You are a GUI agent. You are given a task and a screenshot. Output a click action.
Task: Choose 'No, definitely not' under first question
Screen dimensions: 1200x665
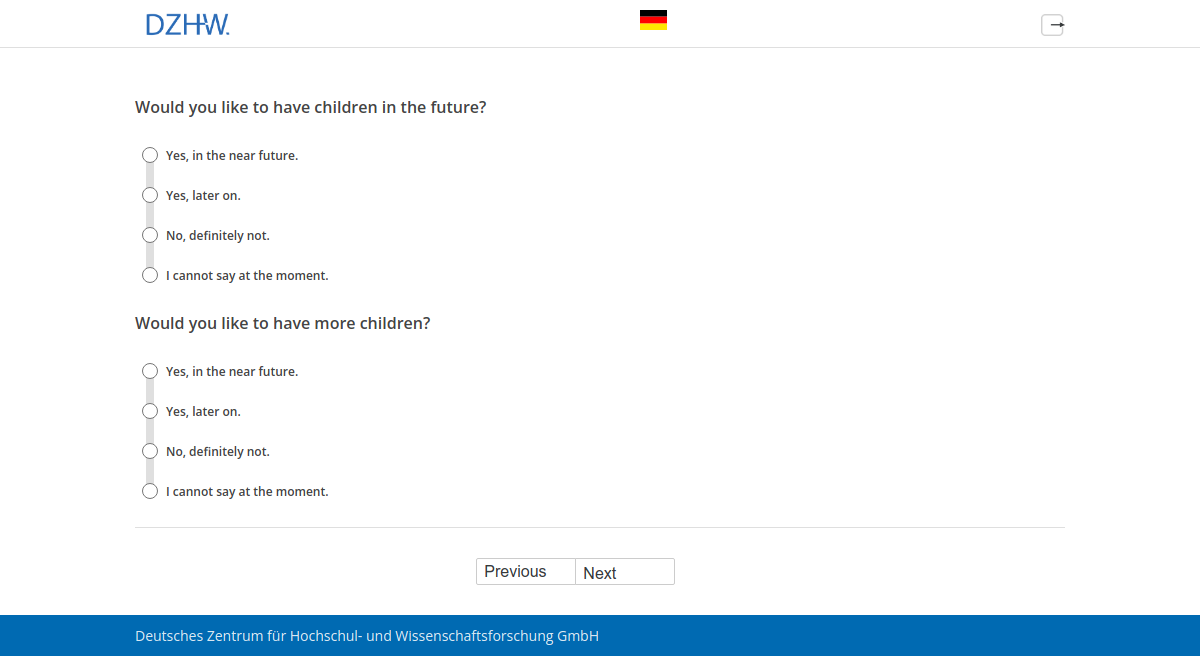(x=150, y=235)
